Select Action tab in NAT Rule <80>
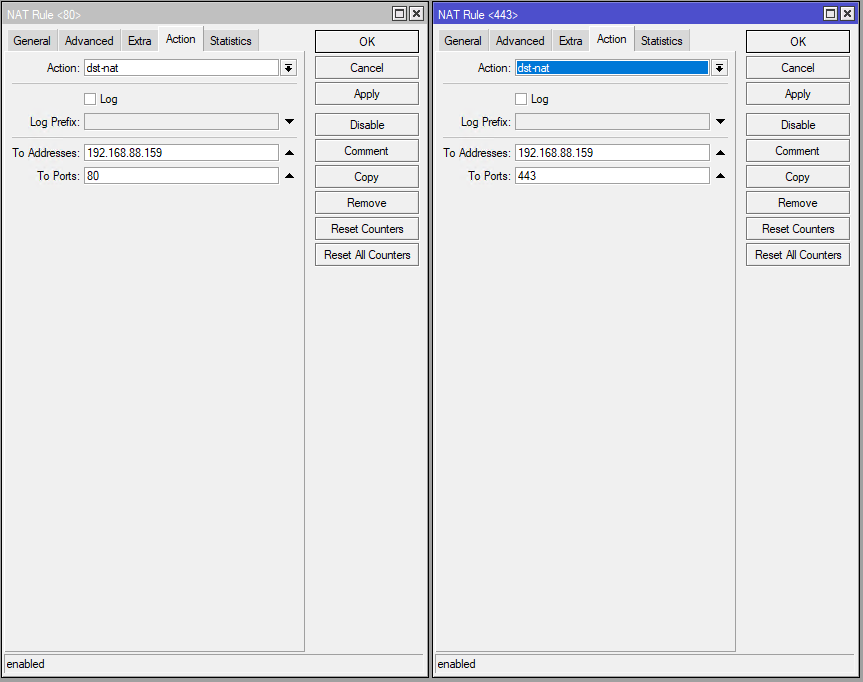The image size is (863, 682). (181, 39)
